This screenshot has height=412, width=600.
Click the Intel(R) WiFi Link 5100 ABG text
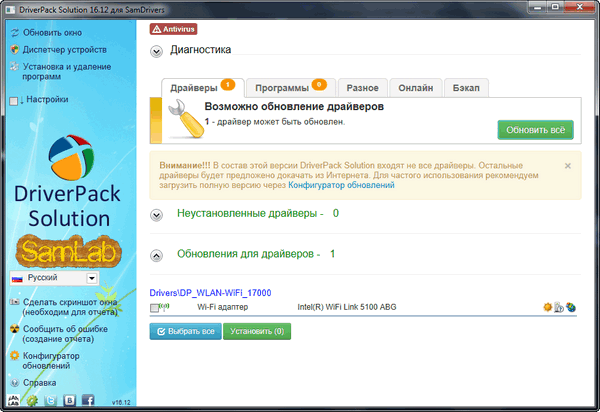pyautogui.click(x=347, y=307)
